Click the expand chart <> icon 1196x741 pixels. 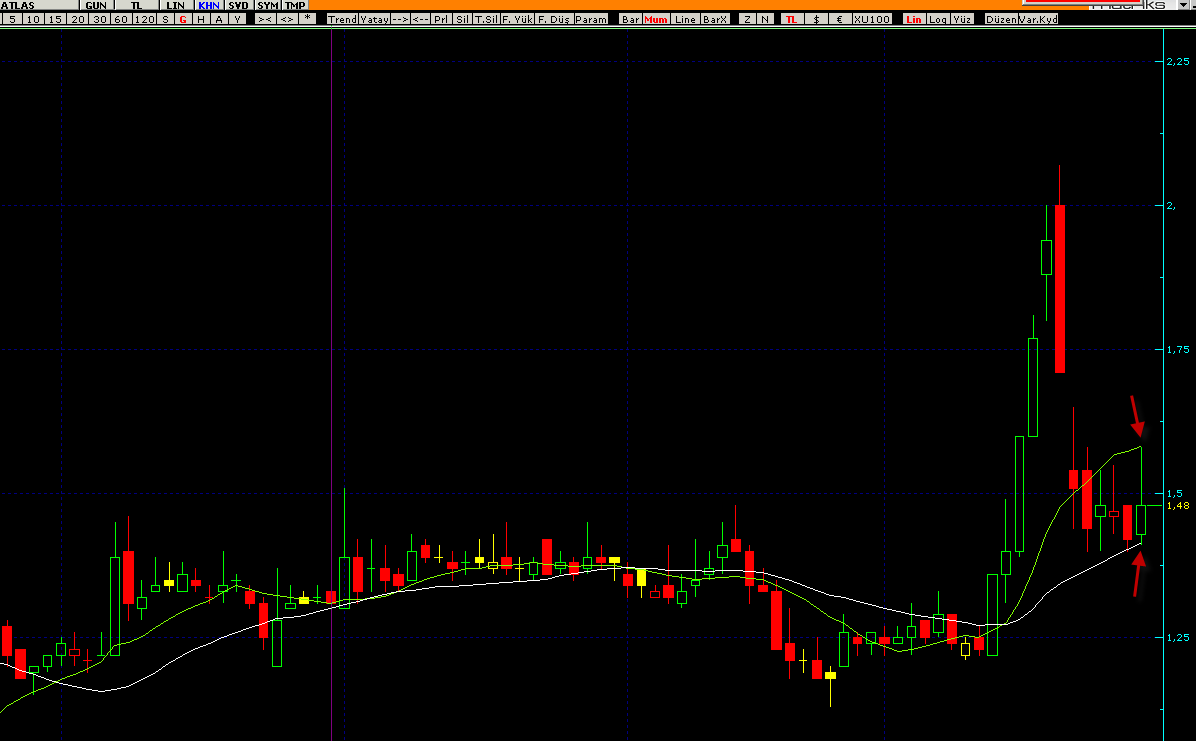point(287,19)
